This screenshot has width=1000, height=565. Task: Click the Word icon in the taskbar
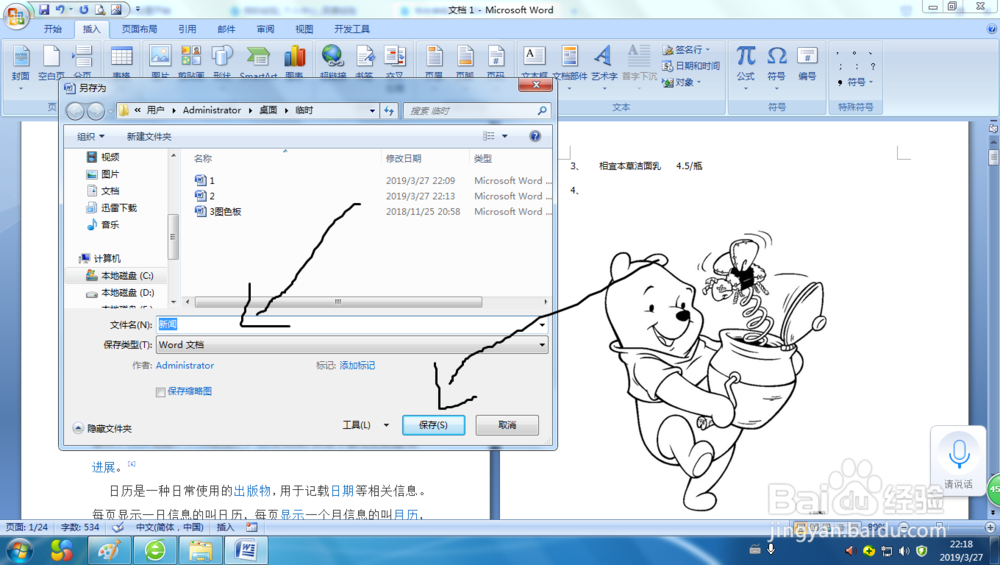tap(246, 550)
